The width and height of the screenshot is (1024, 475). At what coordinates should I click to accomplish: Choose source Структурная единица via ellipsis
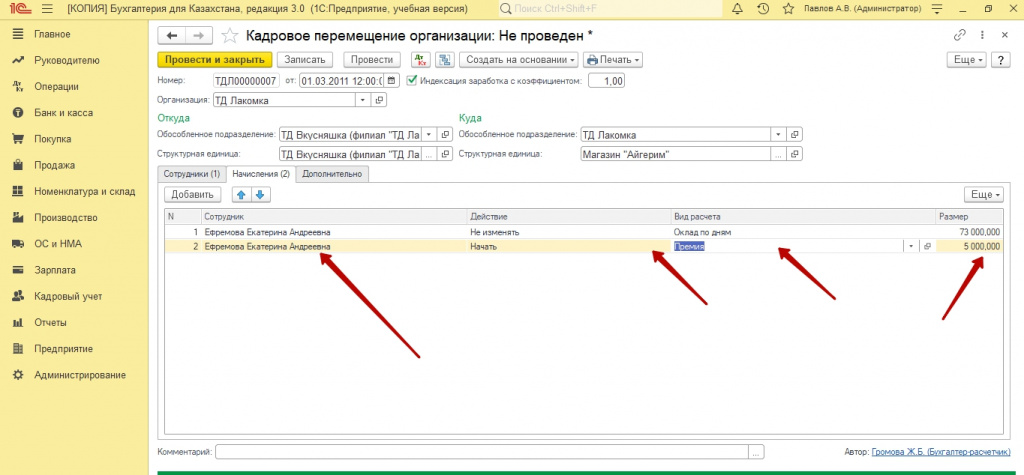428,154
